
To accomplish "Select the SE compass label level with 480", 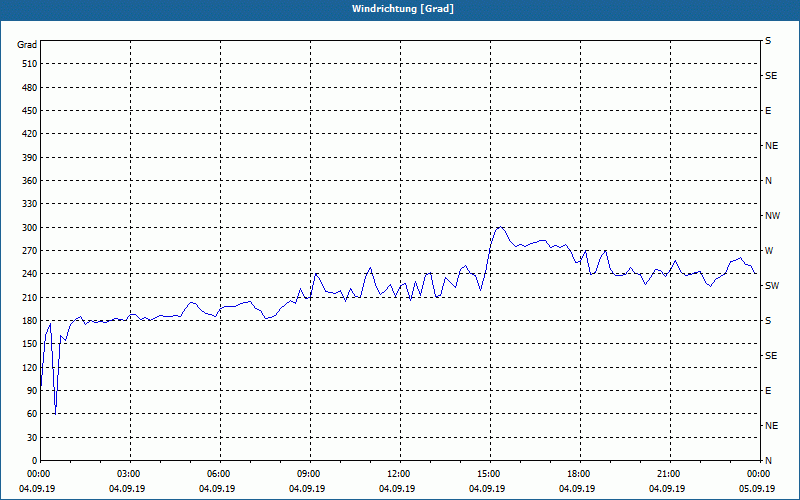I will click(771, 76).
